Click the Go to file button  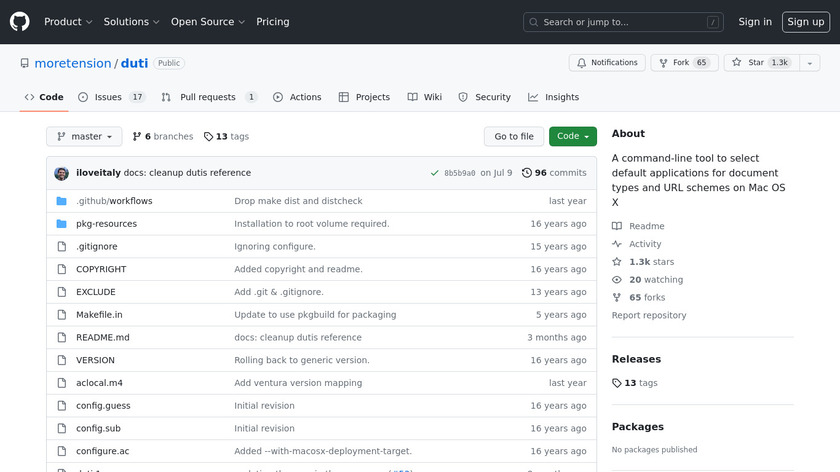point(514,136)
